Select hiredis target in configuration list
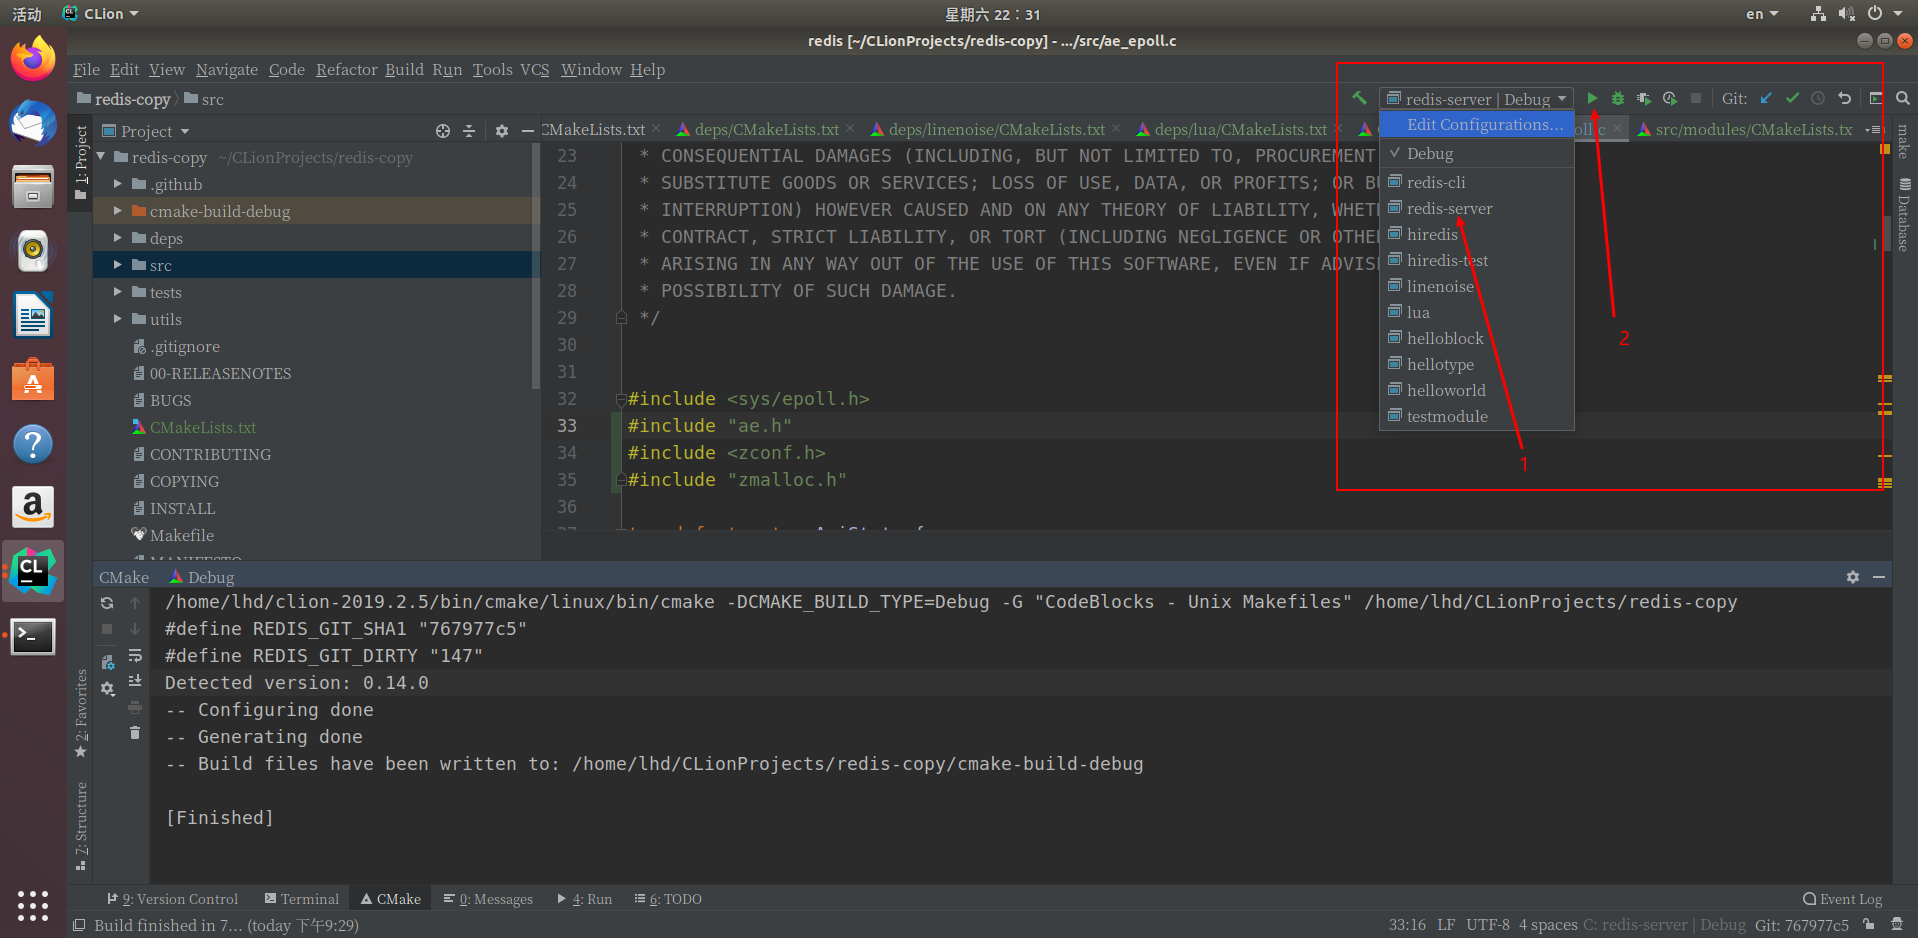 [1476, 234]
